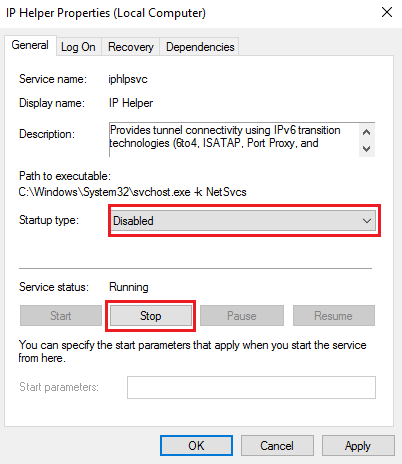The width and height of the screenshot is (402, 464).
Task: Cancel the properties dialog
Action: click(x=277, y=445)
